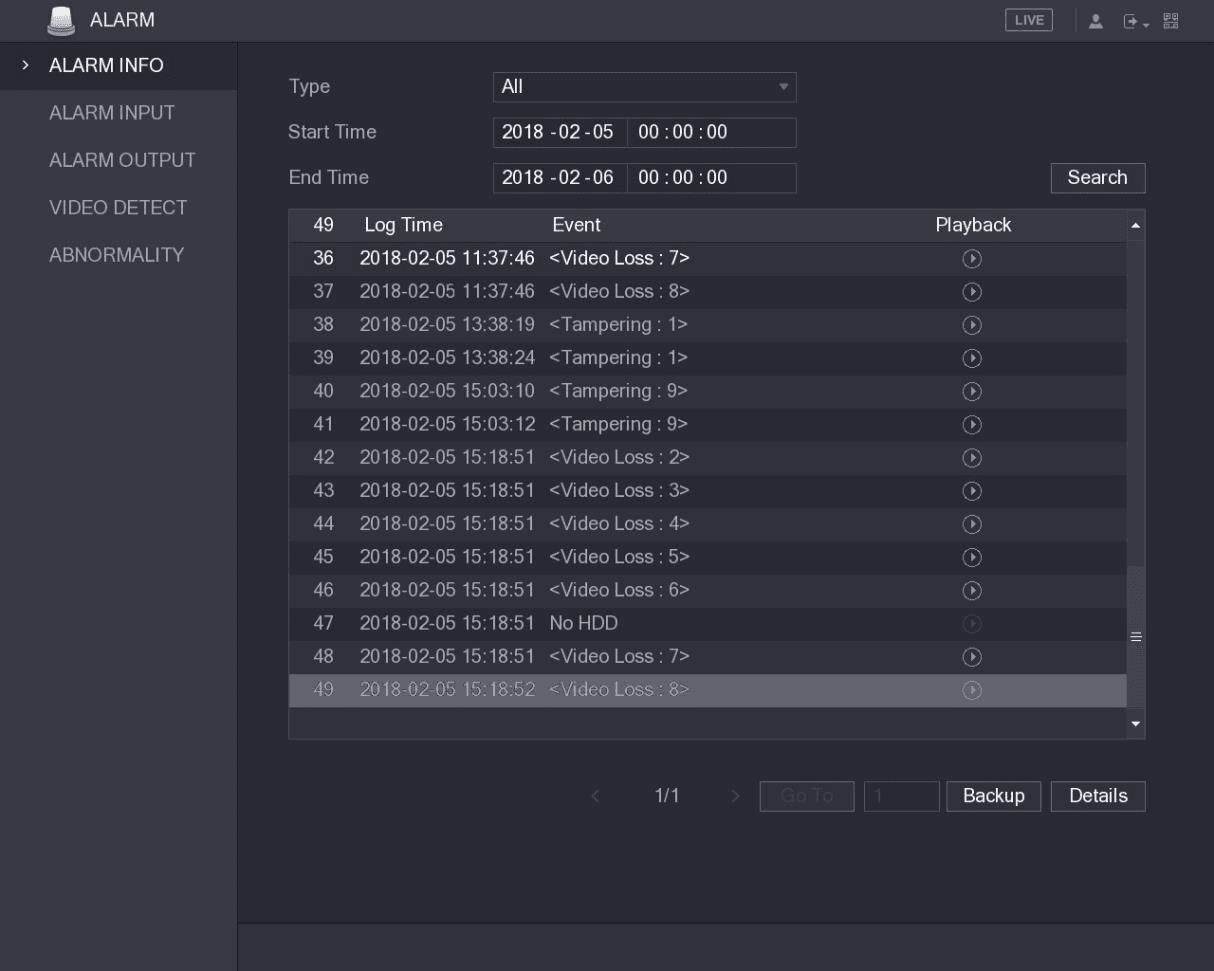The image size is (1214, 971).
Task: Open ALARM OUTPUT section
Action: 122,160
